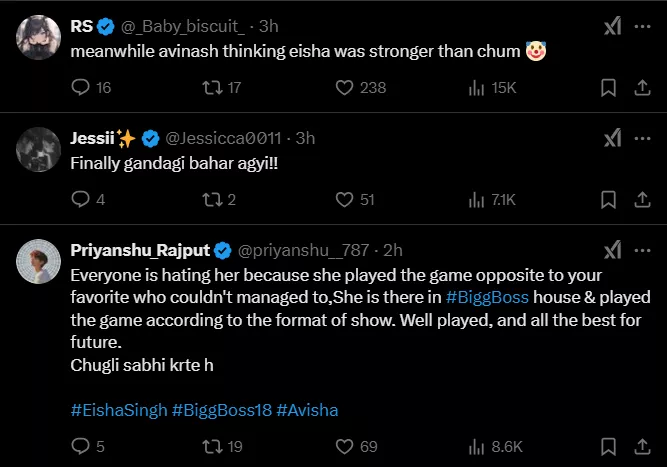Open RS's profile picture
667x467 pixels.
tap(37, 39)
